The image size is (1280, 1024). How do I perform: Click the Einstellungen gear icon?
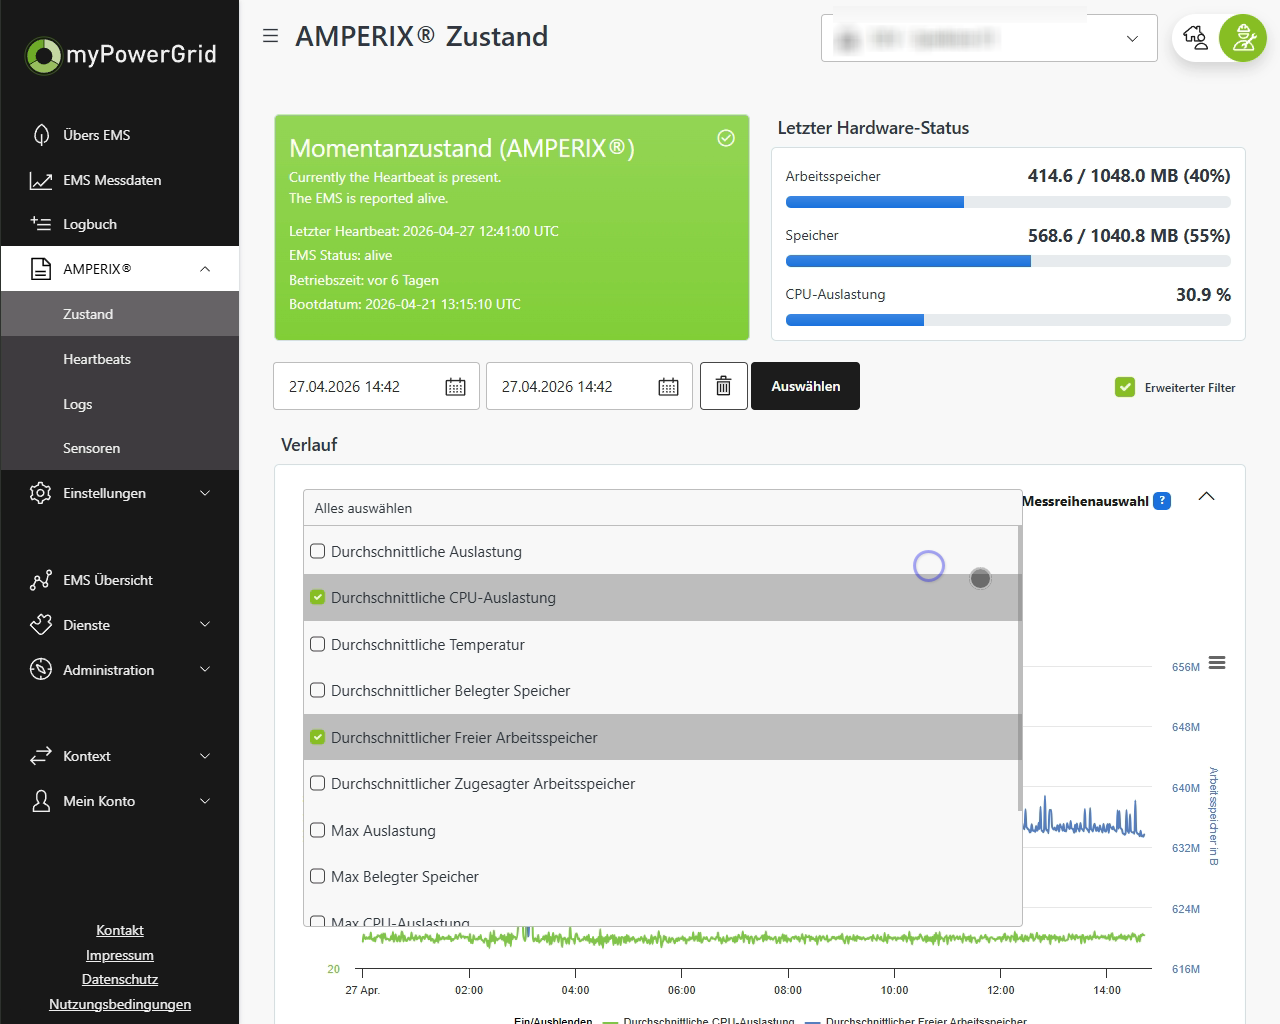pos(41,493)
